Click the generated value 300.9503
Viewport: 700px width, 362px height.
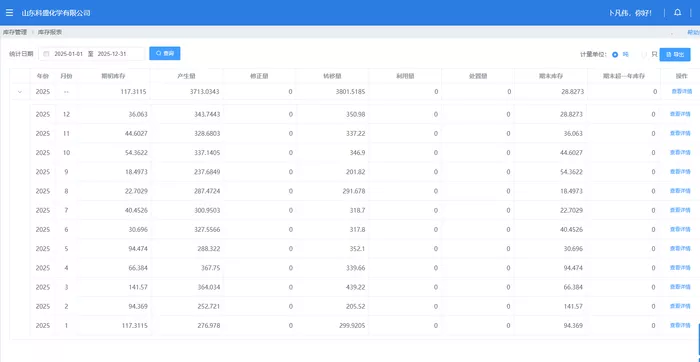(x=208, y=210)
